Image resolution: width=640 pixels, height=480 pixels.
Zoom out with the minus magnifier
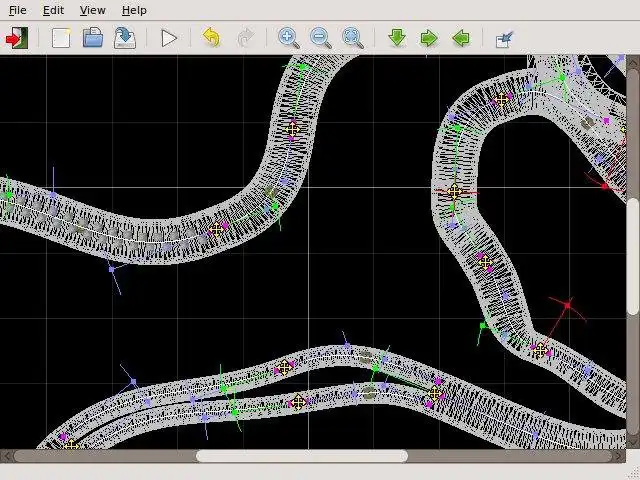coord(321,38)
